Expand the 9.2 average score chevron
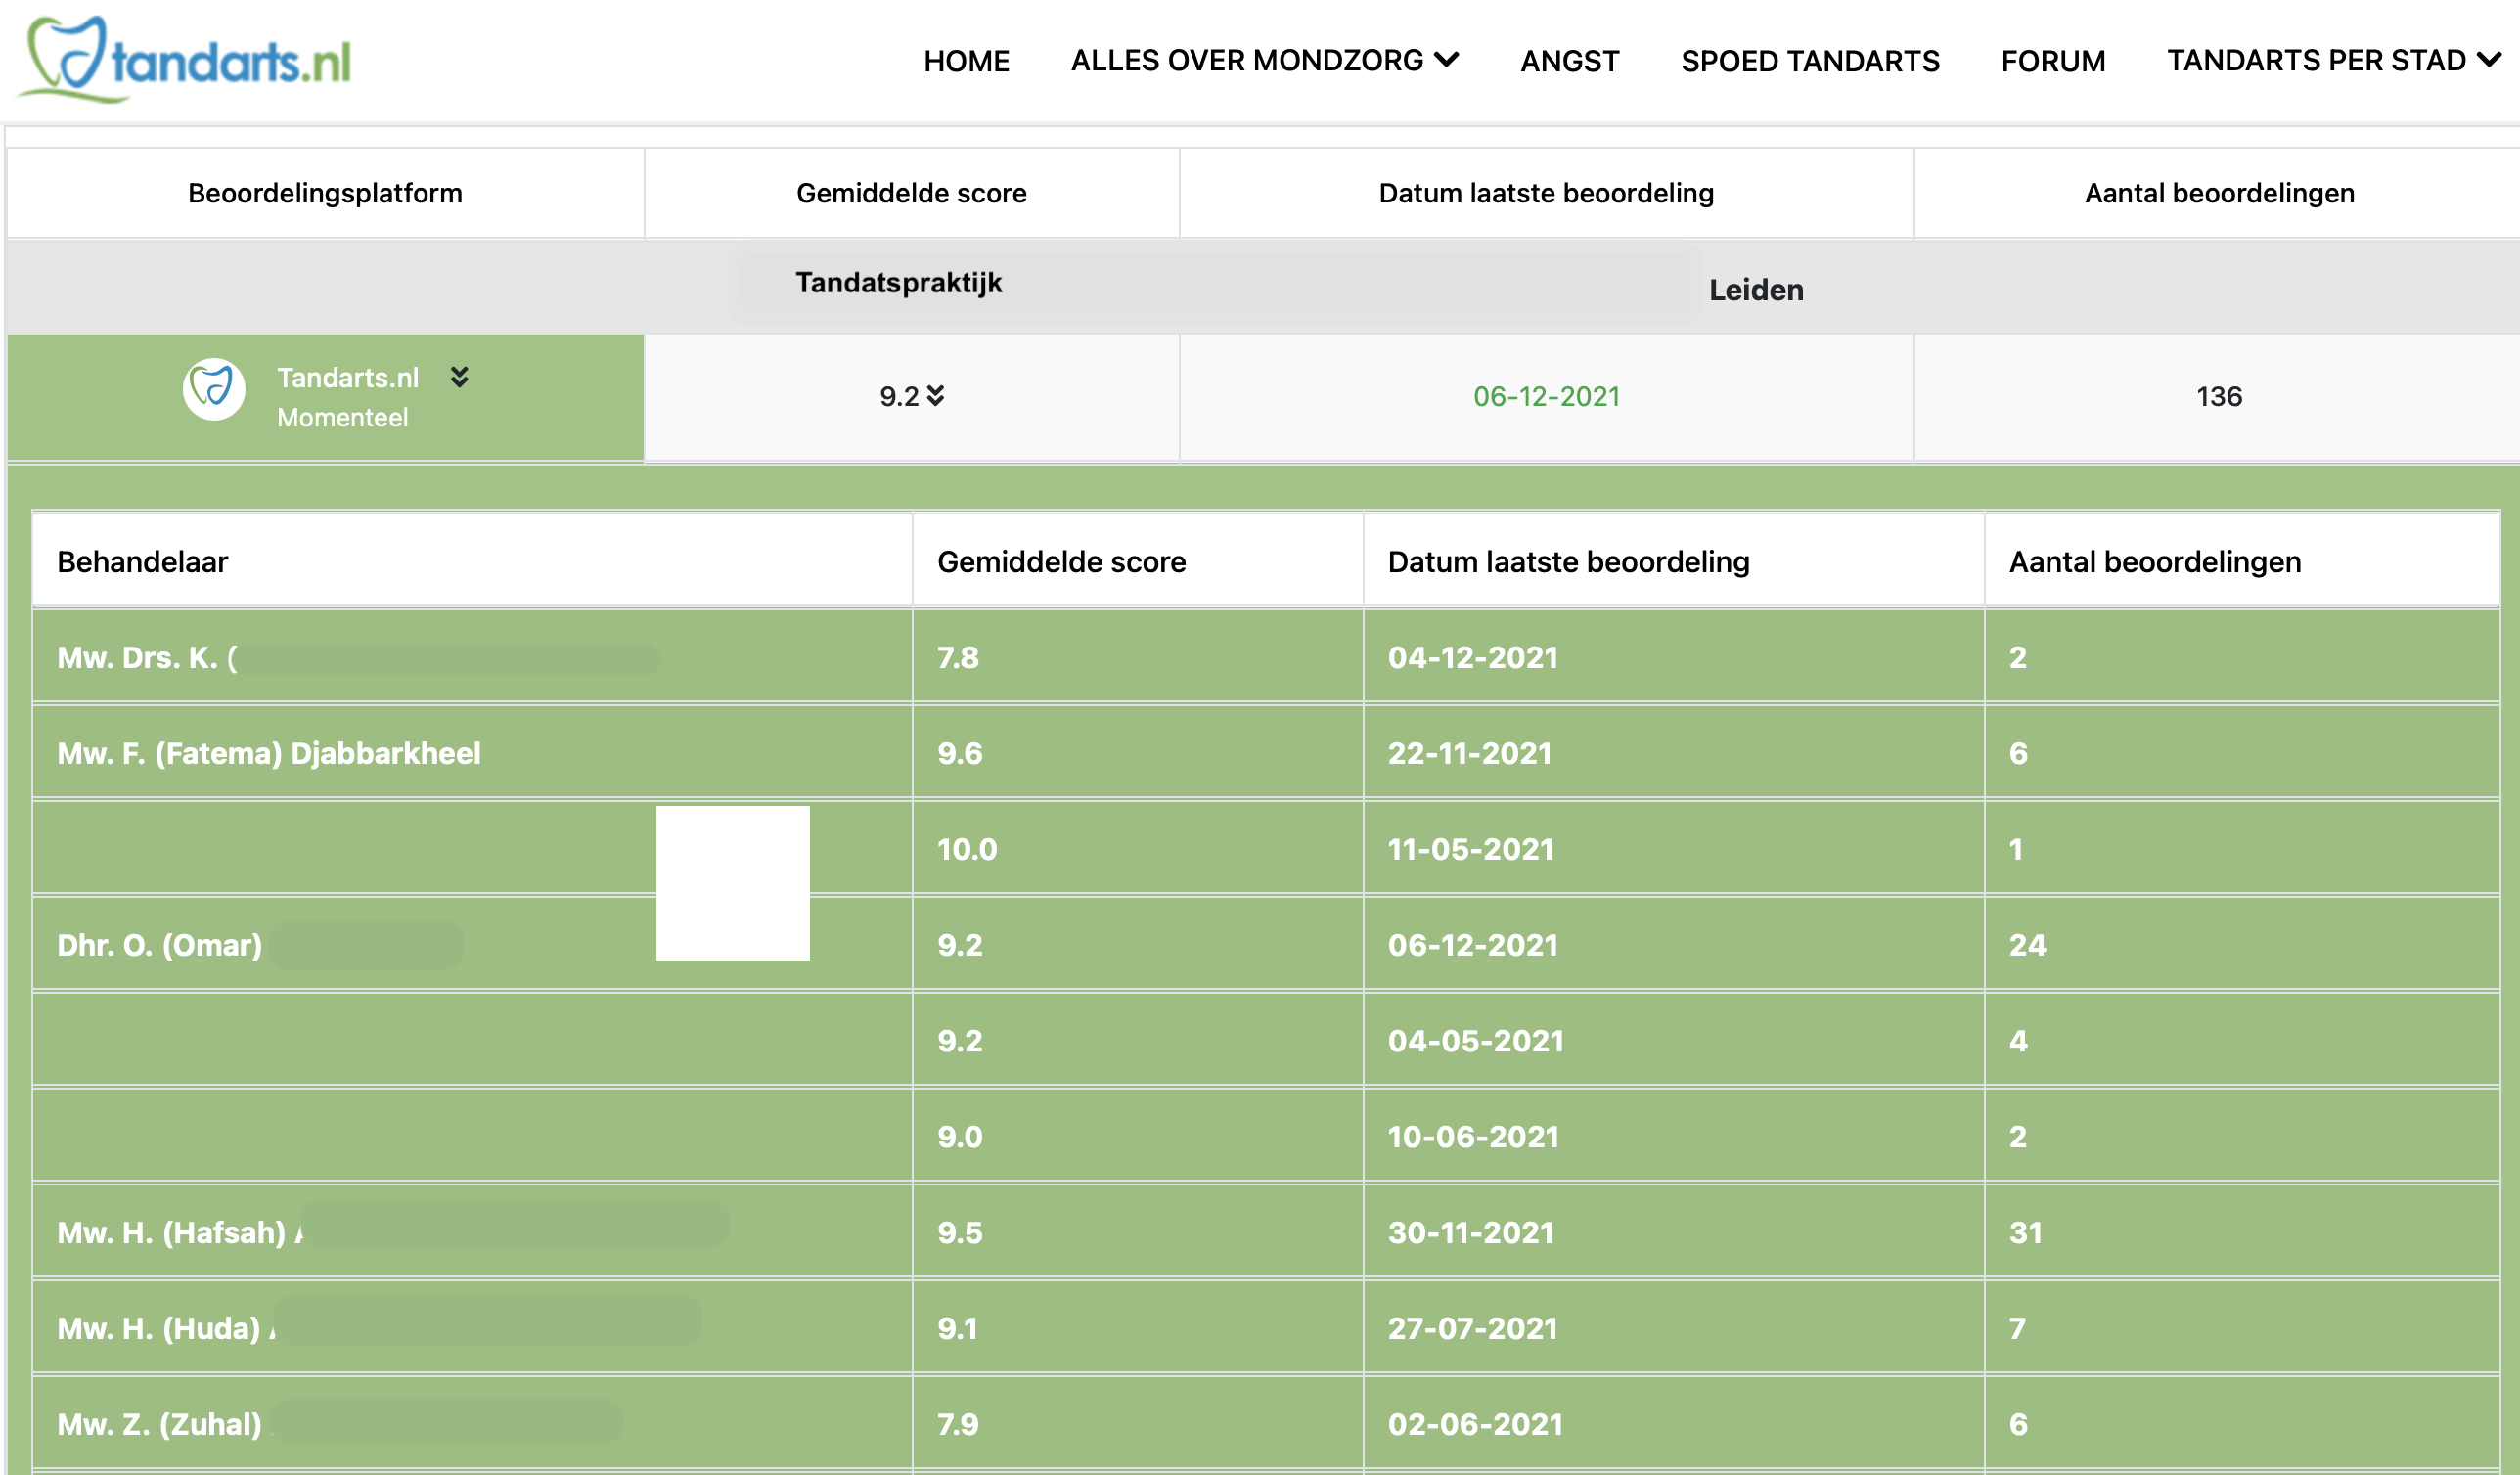The image size is (2520, 1475). pyautogui.click(x=936, y=396)
